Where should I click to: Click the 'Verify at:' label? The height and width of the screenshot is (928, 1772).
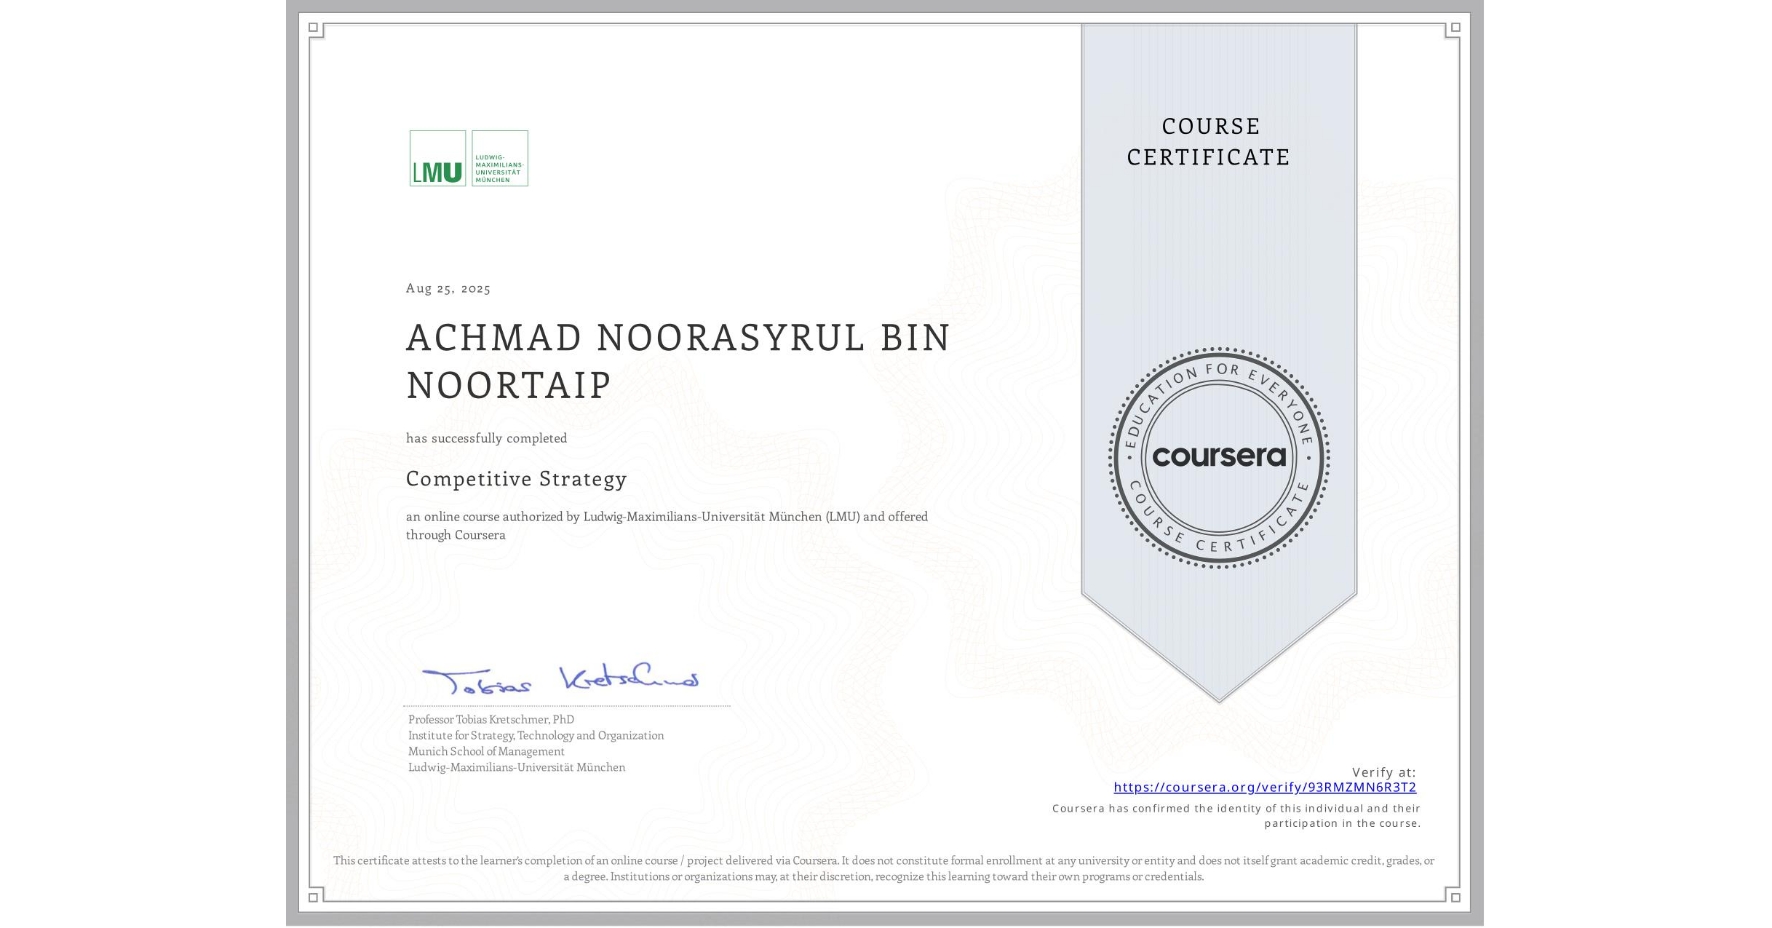pos(1384,772)
